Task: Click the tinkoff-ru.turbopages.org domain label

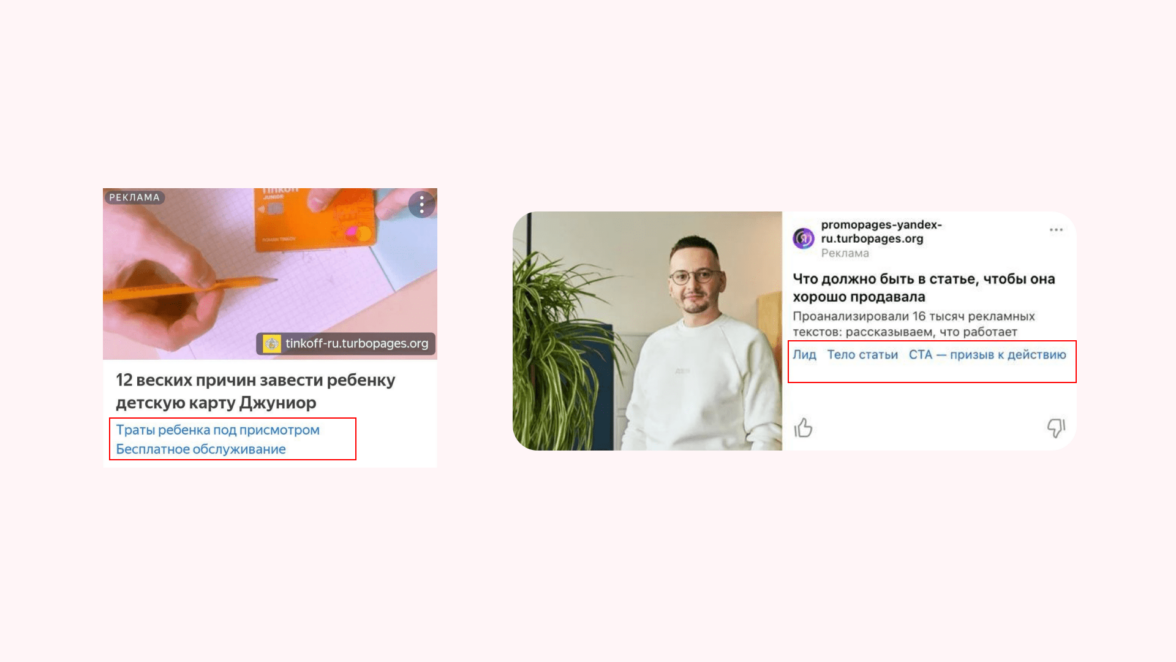Action: coord(356,343)
